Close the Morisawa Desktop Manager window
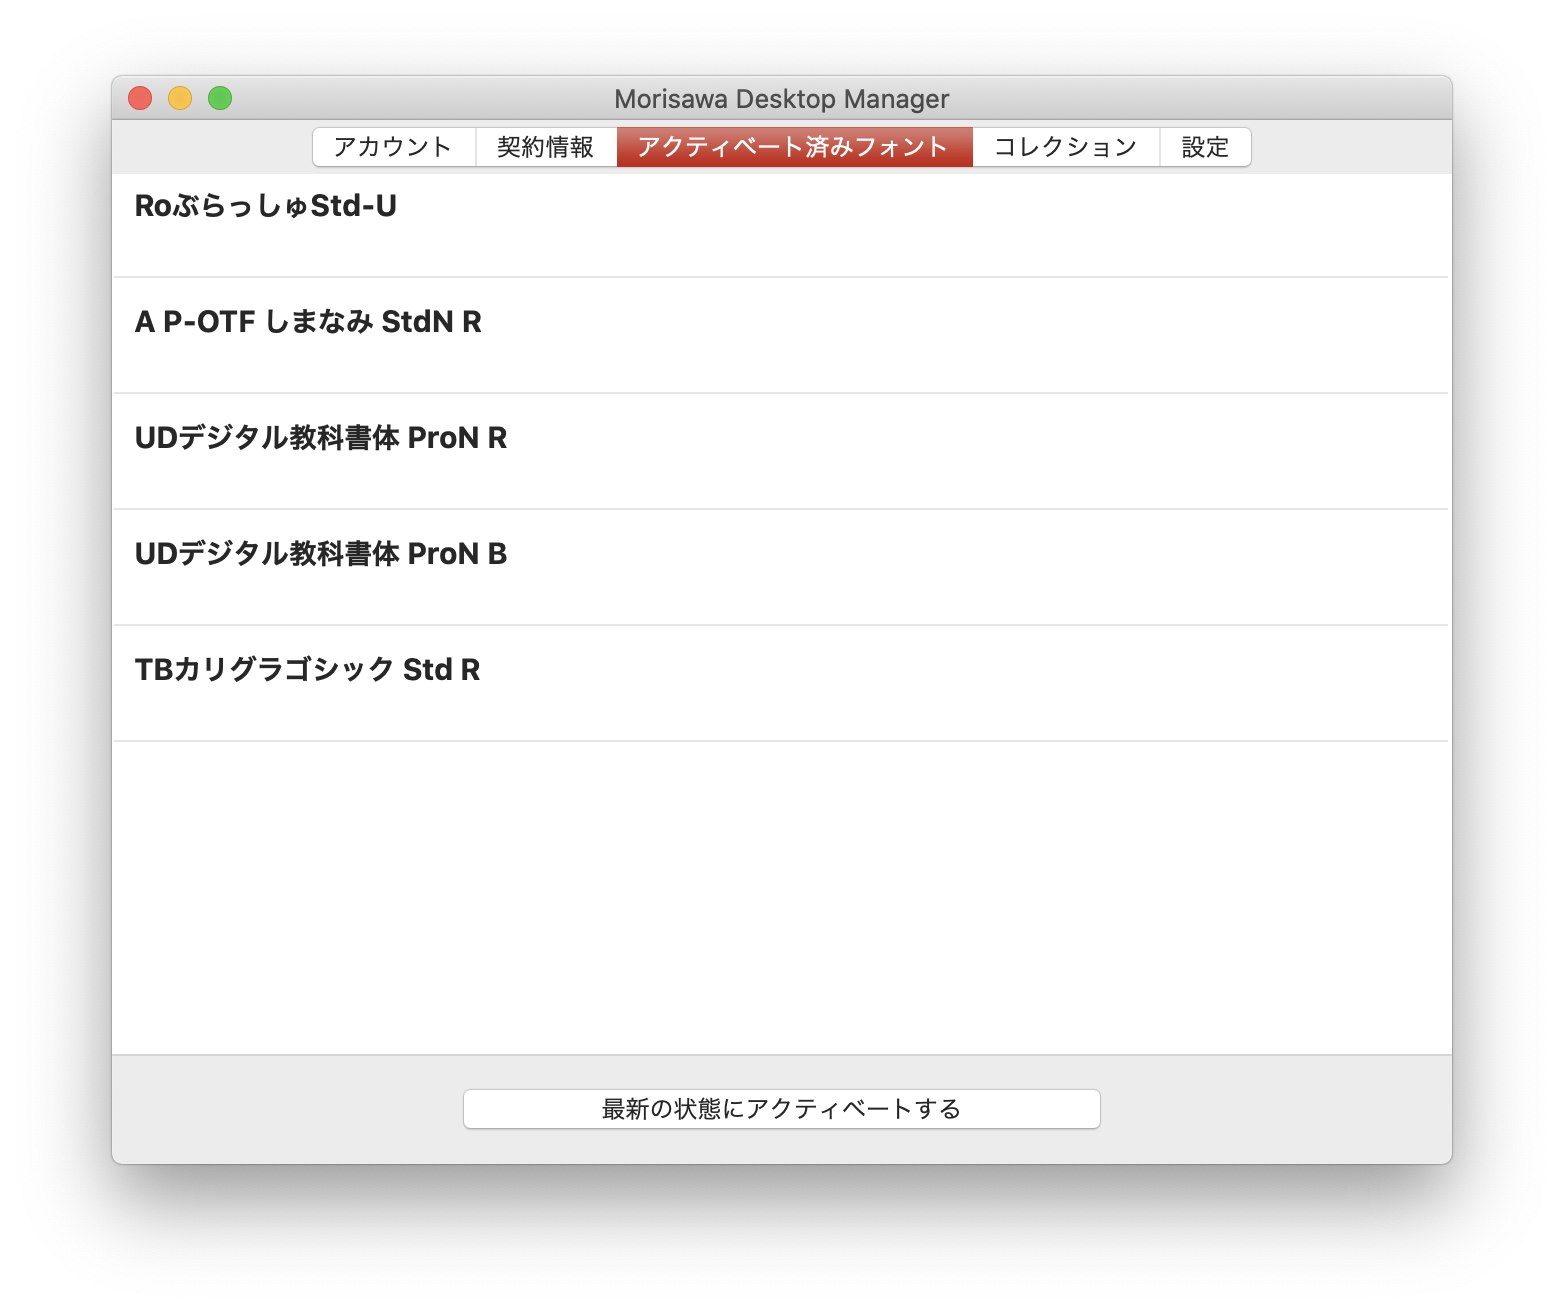The width and height of the screenshot is (1564, 1312). 139,98
